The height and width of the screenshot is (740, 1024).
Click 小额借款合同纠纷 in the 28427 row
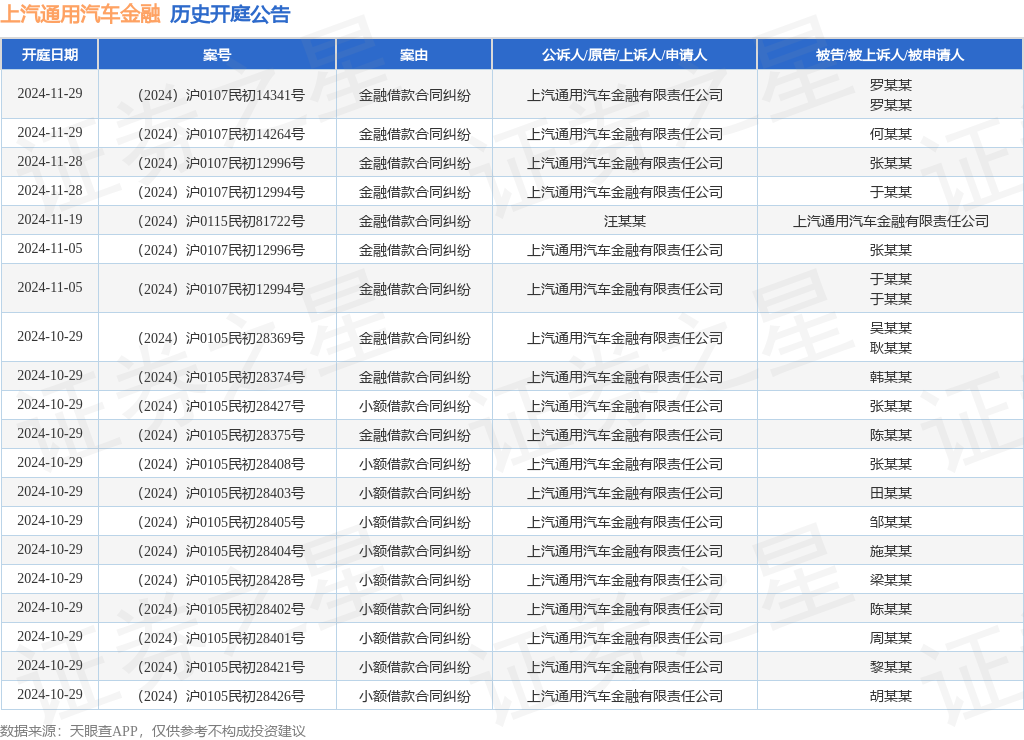(x=414, y=406)
